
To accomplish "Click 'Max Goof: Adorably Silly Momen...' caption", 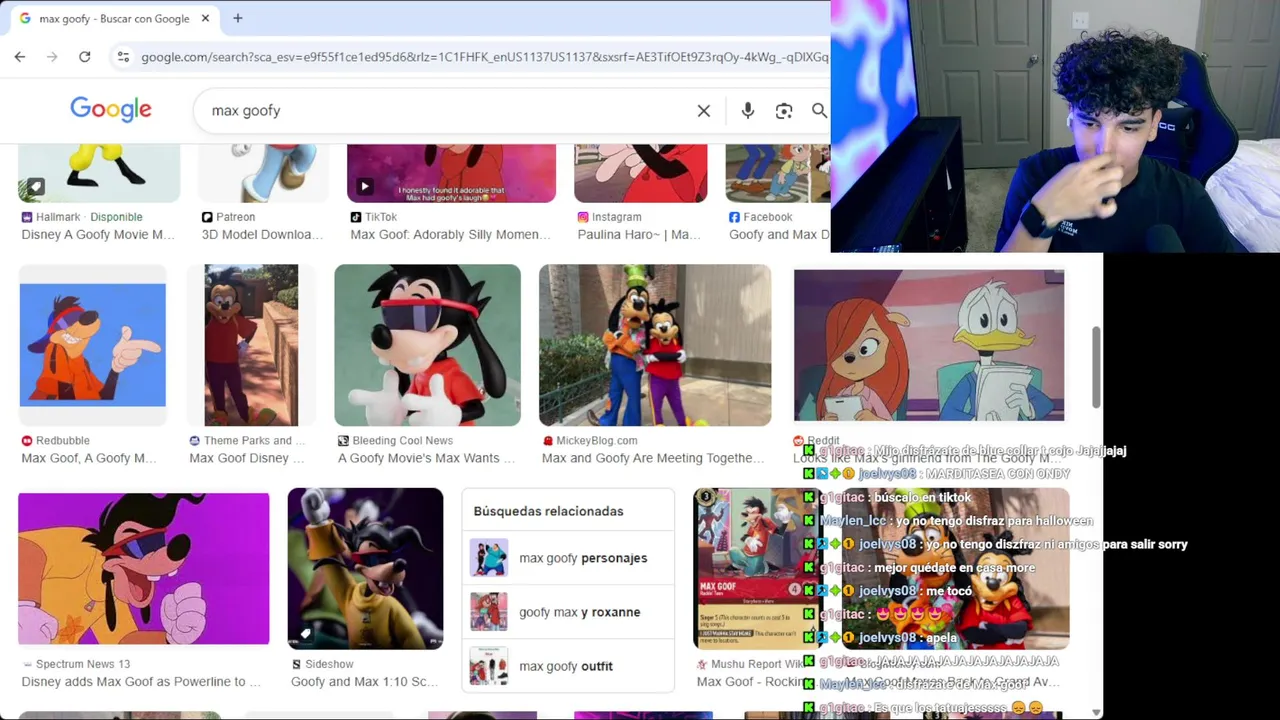I will click(x=451, y=235).
